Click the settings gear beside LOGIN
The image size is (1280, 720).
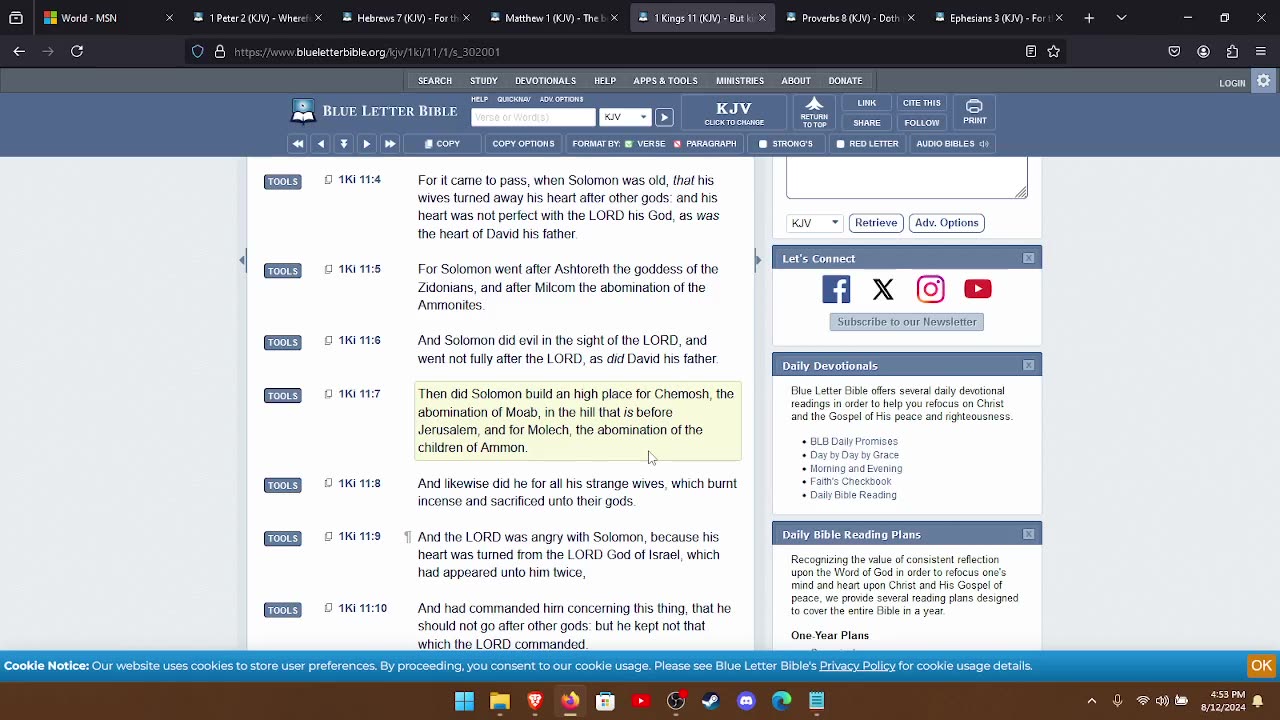point(1263,82)
